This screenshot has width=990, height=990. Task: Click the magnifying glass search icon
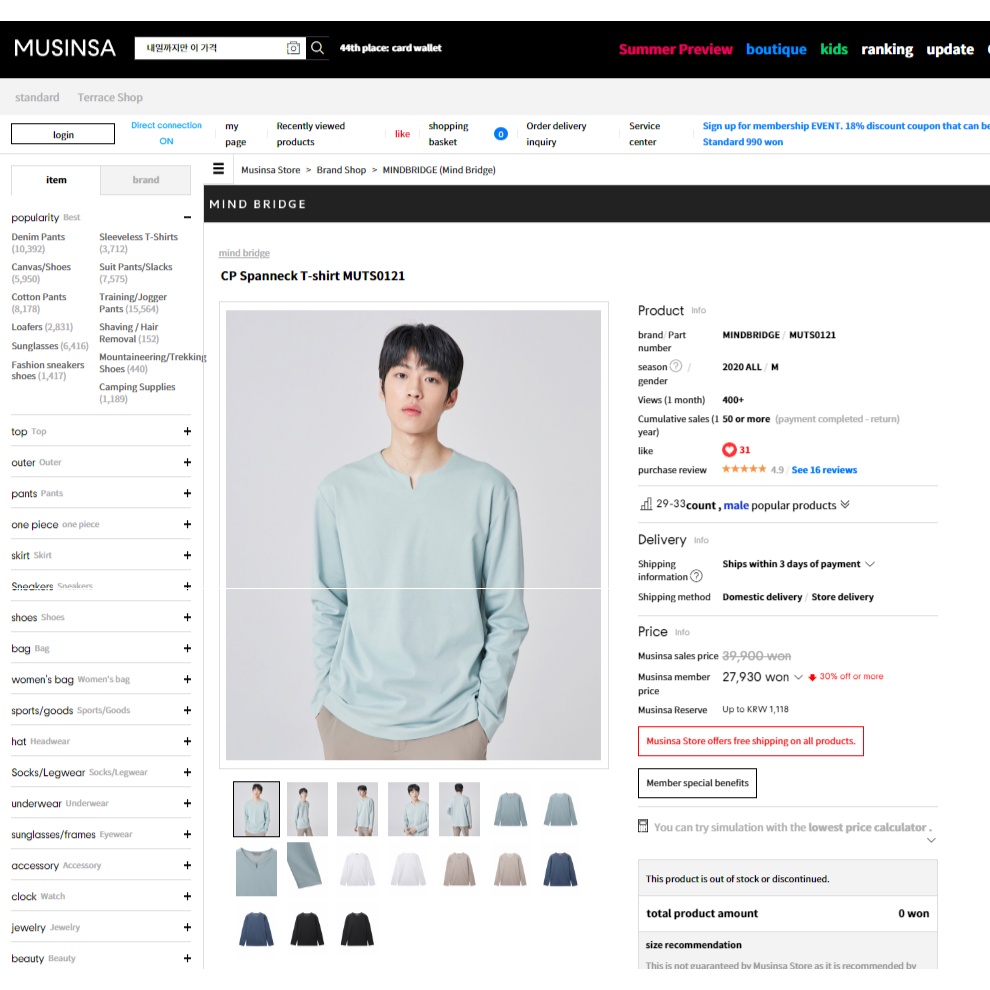[x=317, y=48]
